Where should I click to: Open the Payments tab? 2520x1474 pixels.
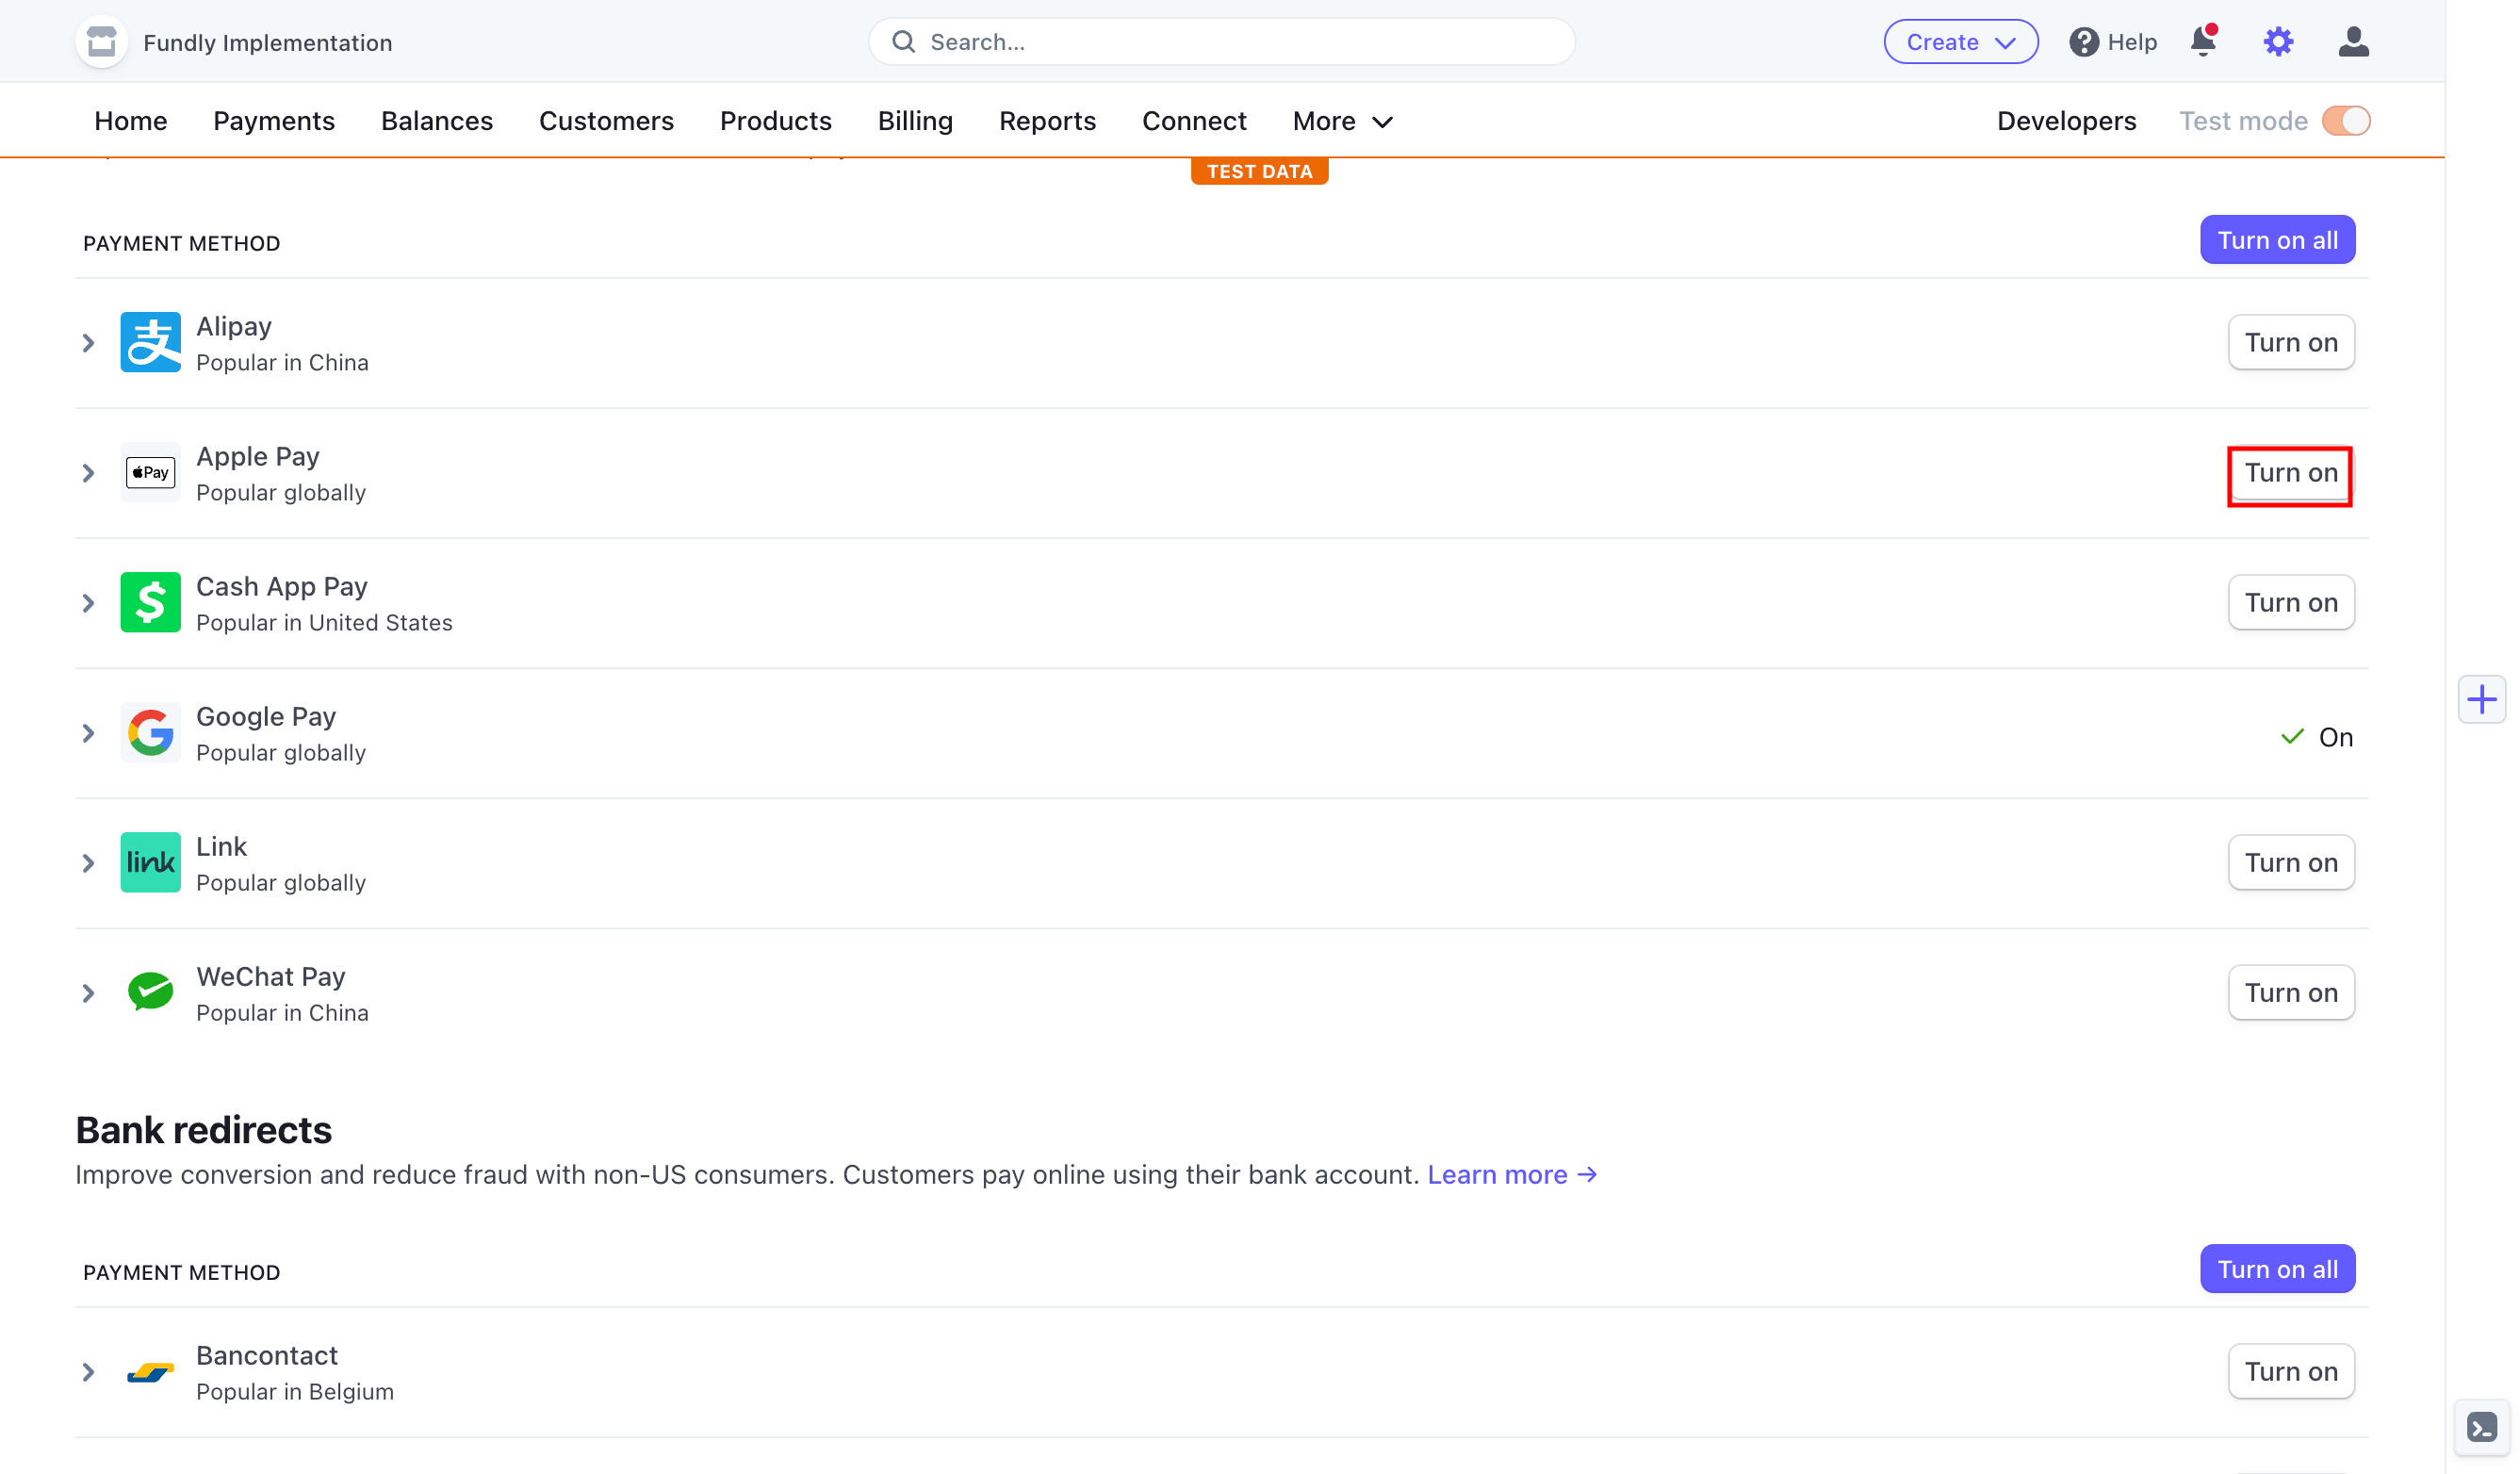[x=274, y=121]
